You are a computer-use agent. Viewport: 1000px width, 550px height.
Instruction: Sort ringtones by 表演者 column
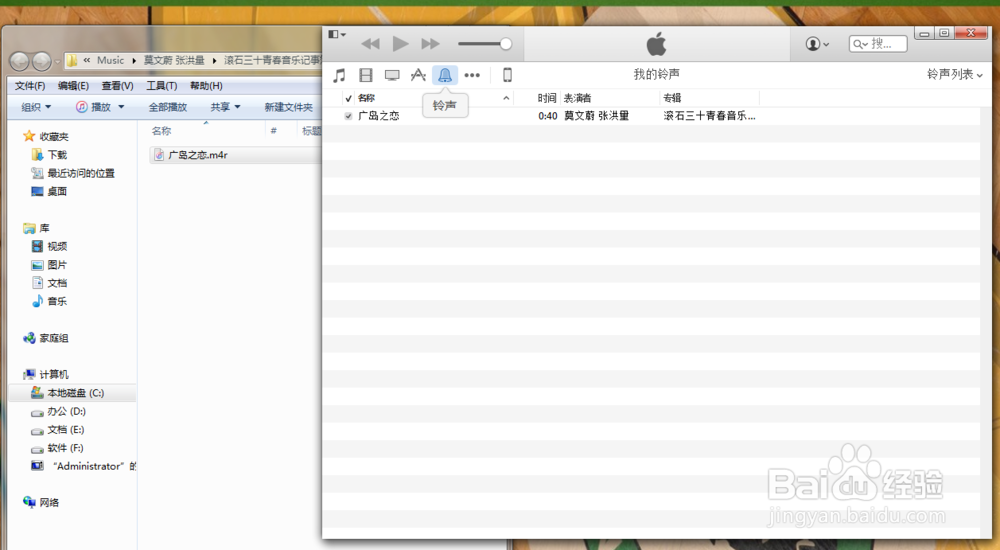pos(577,98)
